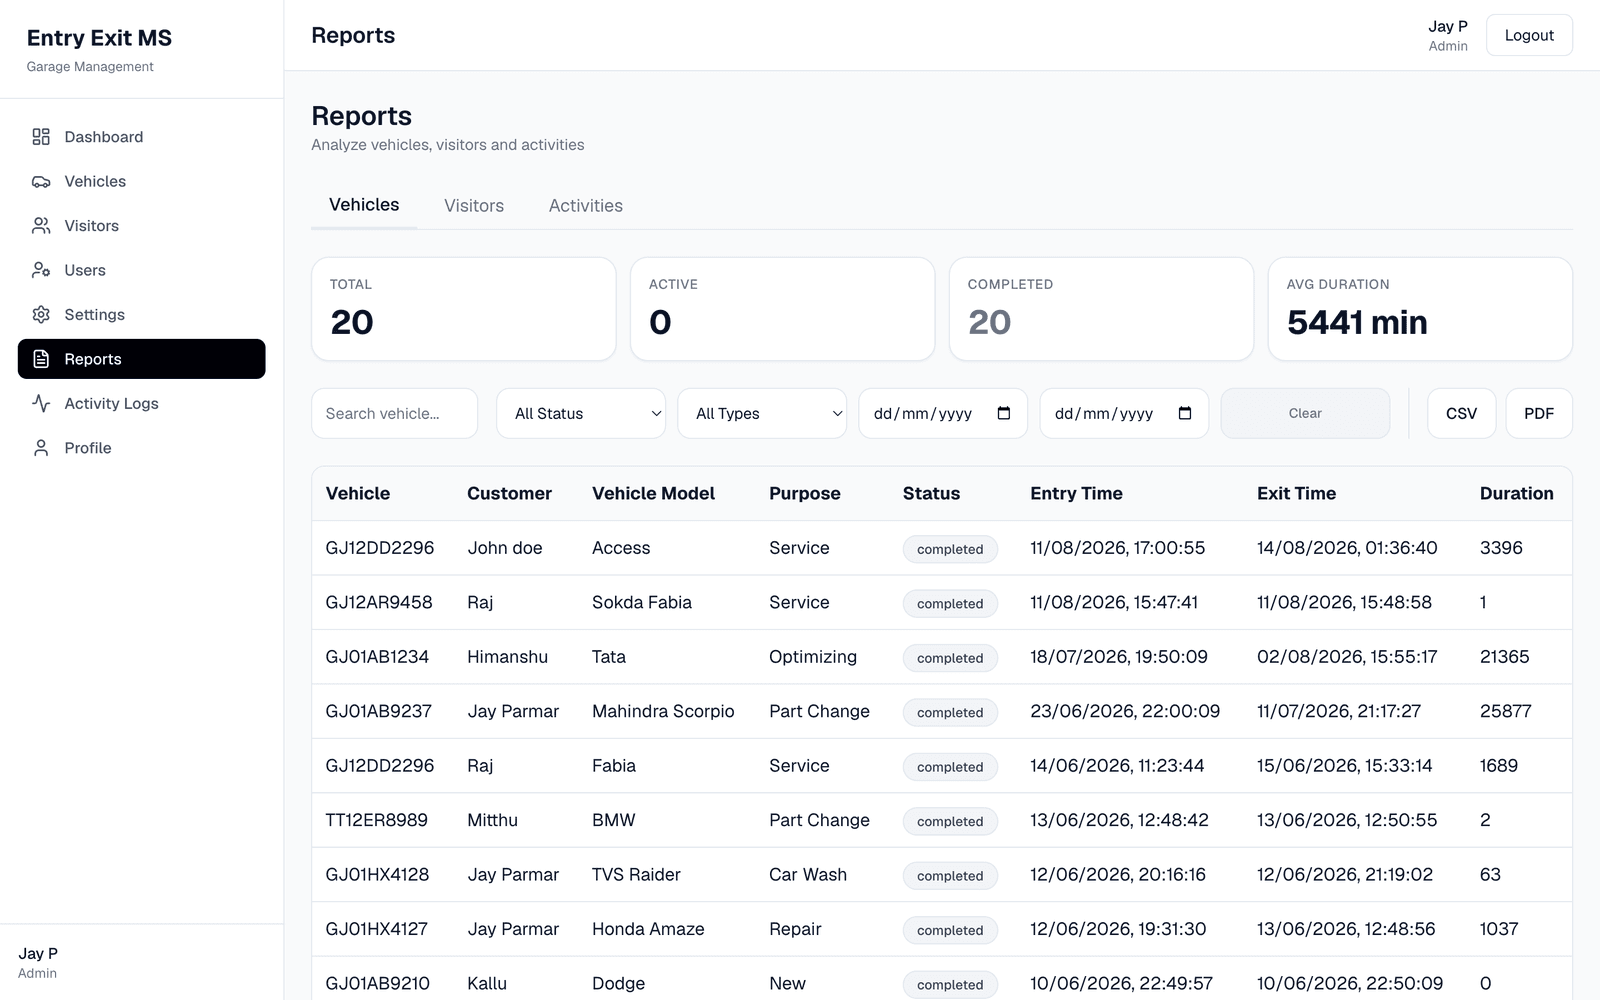The width and height of the screenshot is (1600, 1000).
Task: Click the Vehicle Model column header
Action: click(653, 493)
